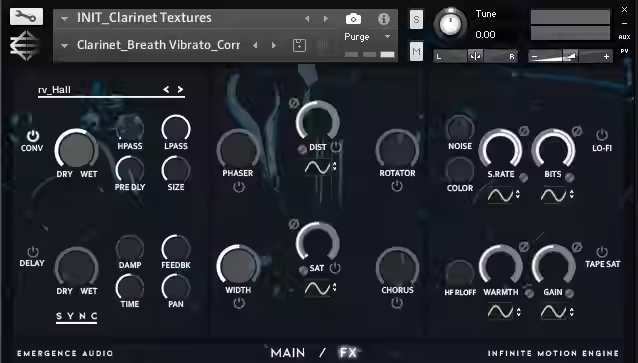Toggle the WIDTH power button
638x363 pixels.
tap(238, 303)
